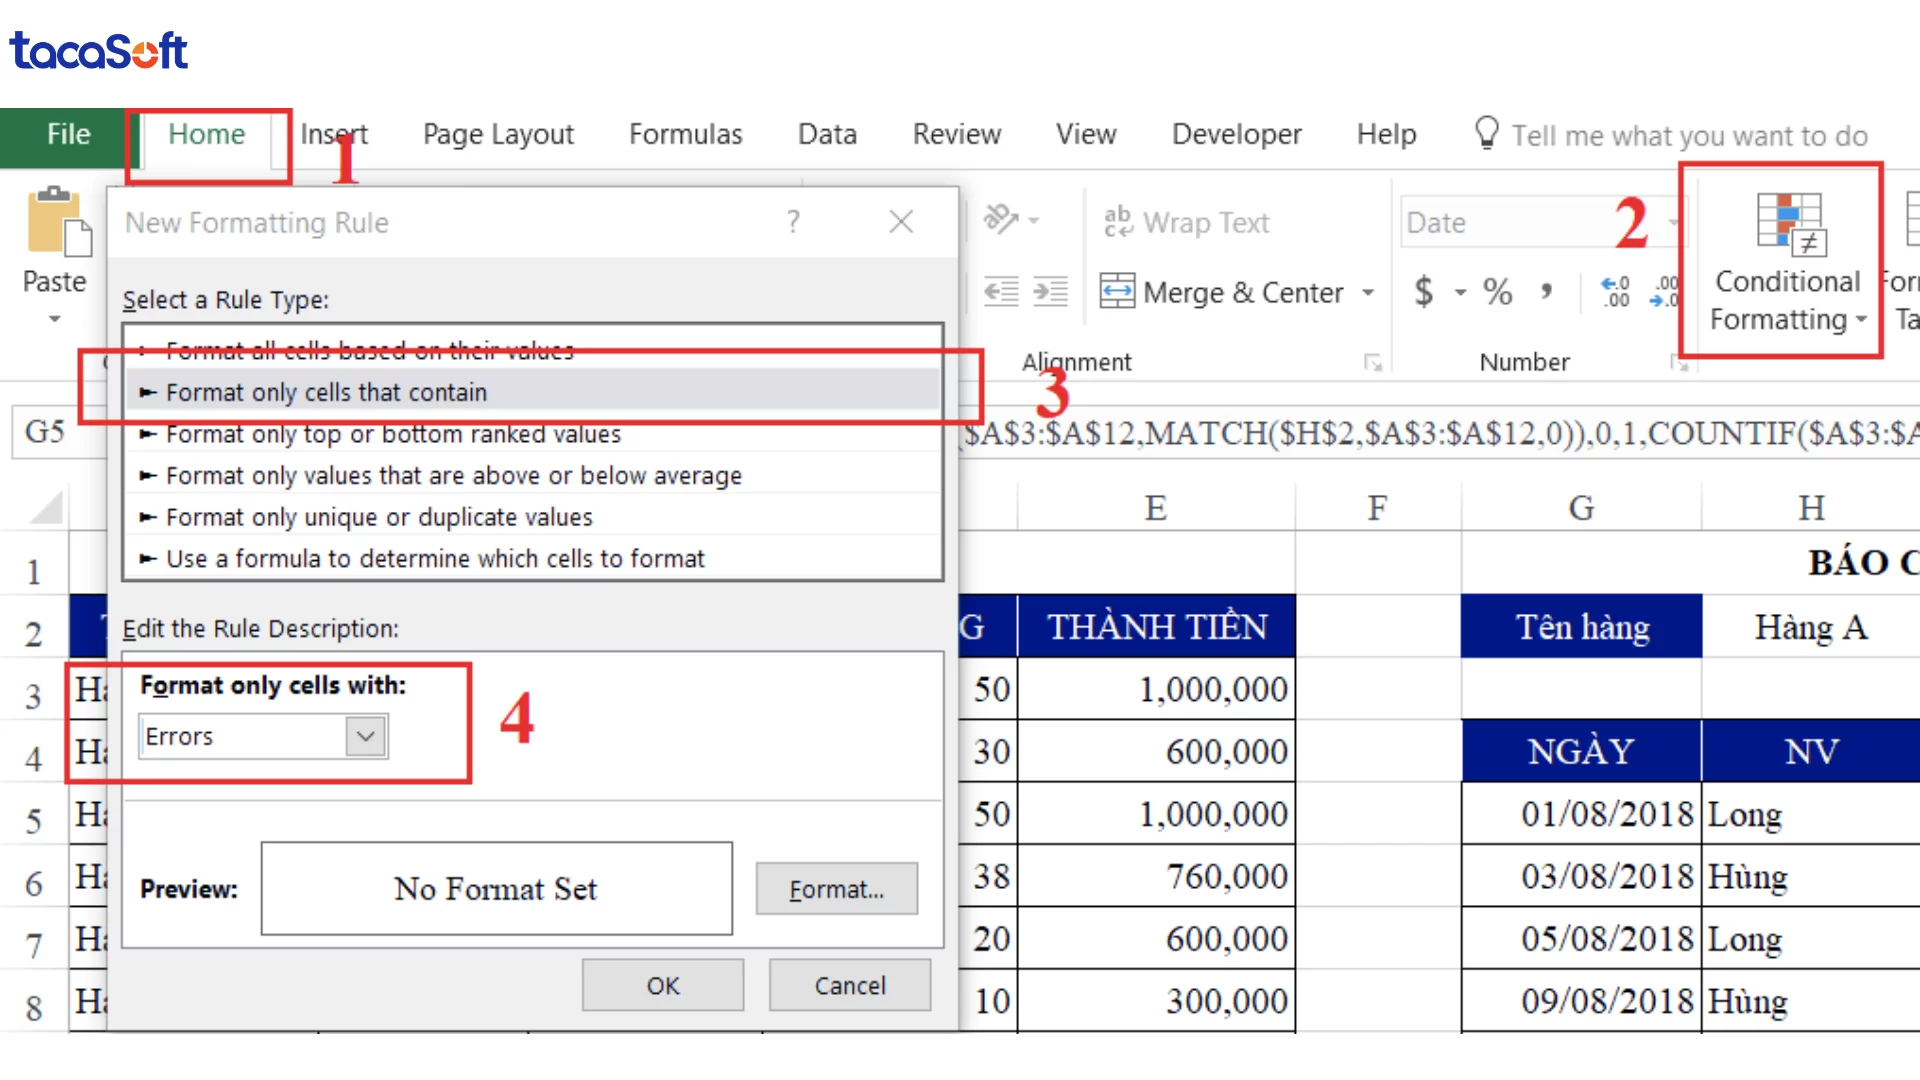Select 'Use a formula to determine which cells to format'
The height and width of the screenshot is (1080, 1920).
tap(435, 558)
